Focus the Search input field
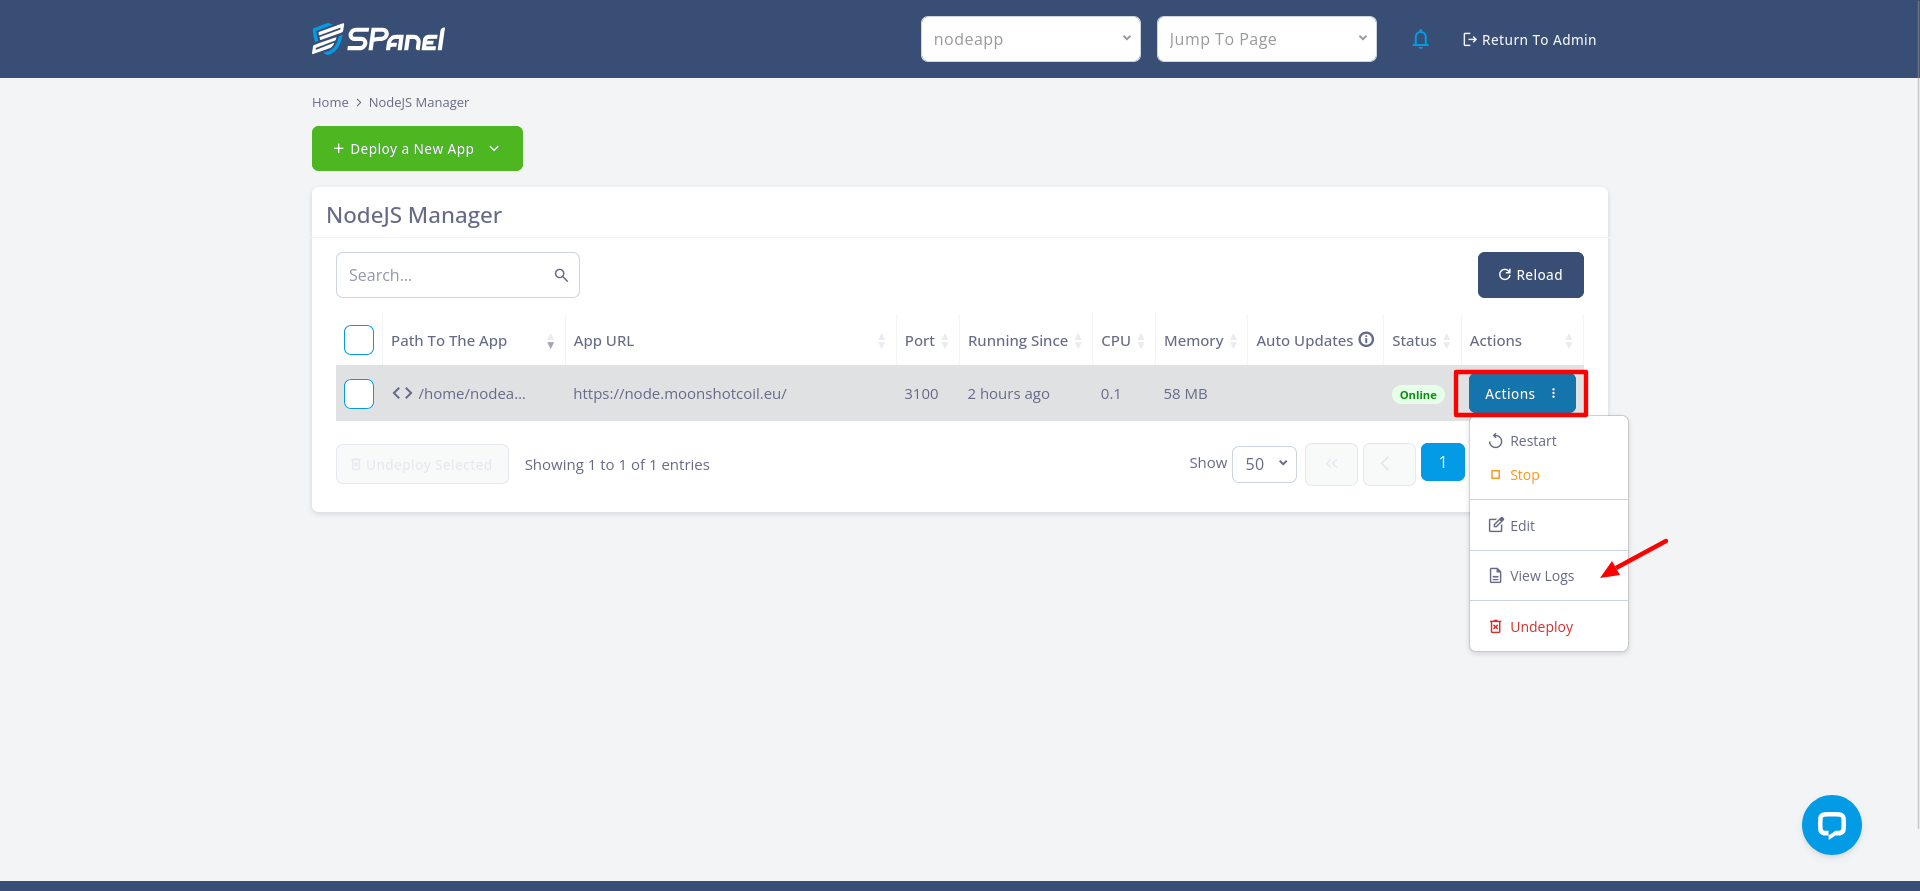Viewport: 1920px width, 891px height. pyautogui.click(x=457, y=275)
